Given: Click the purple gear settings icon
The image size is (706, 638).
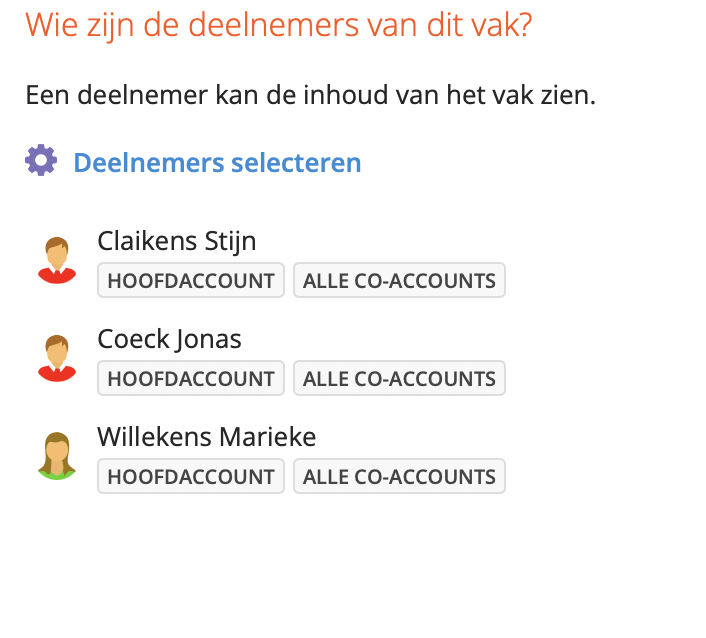Looking at the screenshot, I should click(x=41, y=160).
